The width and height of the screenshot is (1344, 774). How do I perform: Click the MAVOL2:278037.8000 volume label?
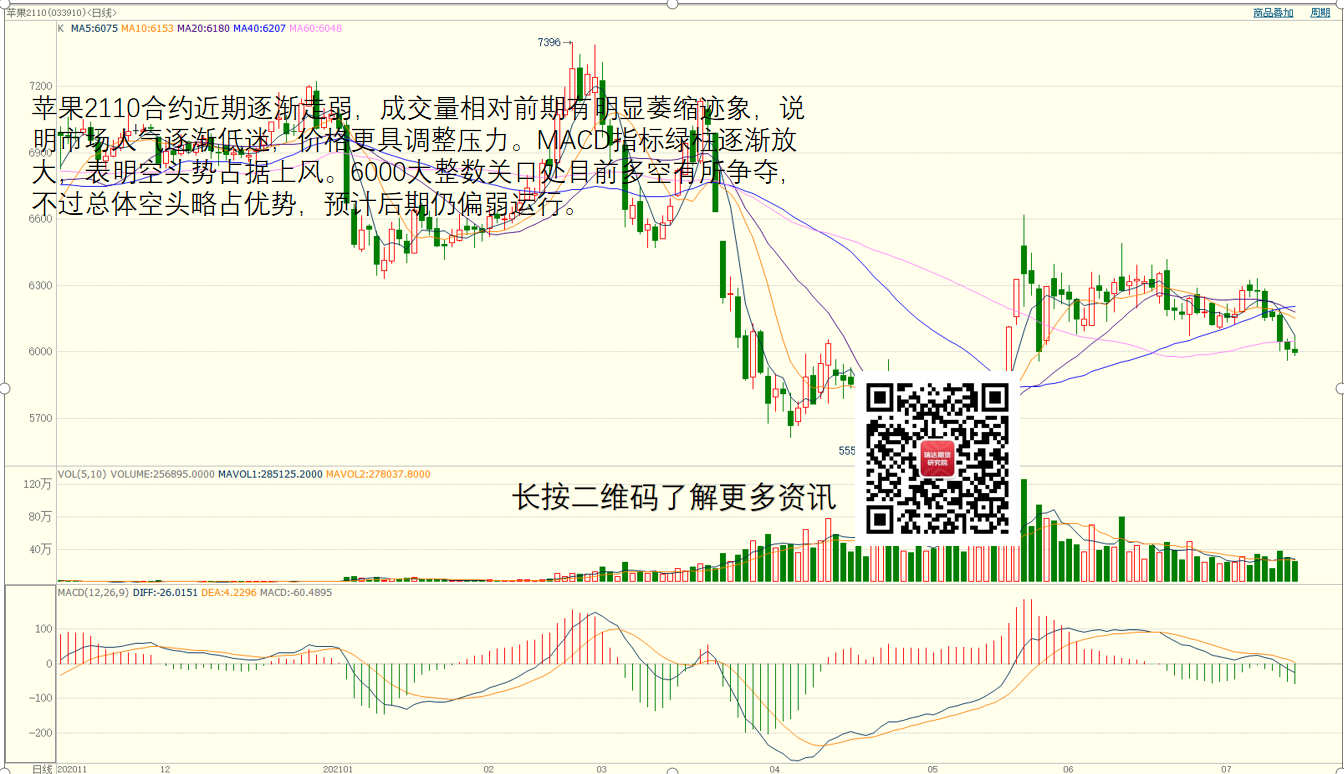(378, 474)
